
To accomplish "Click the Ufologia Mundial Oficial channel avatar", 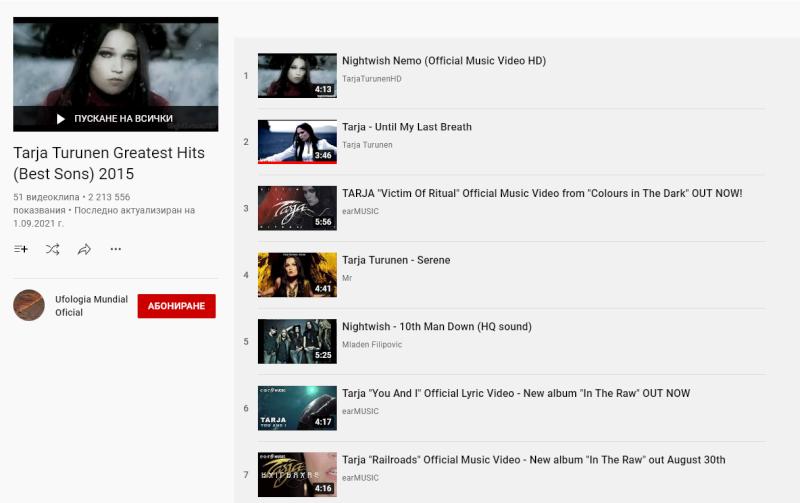I will click(x=29, y=305).
